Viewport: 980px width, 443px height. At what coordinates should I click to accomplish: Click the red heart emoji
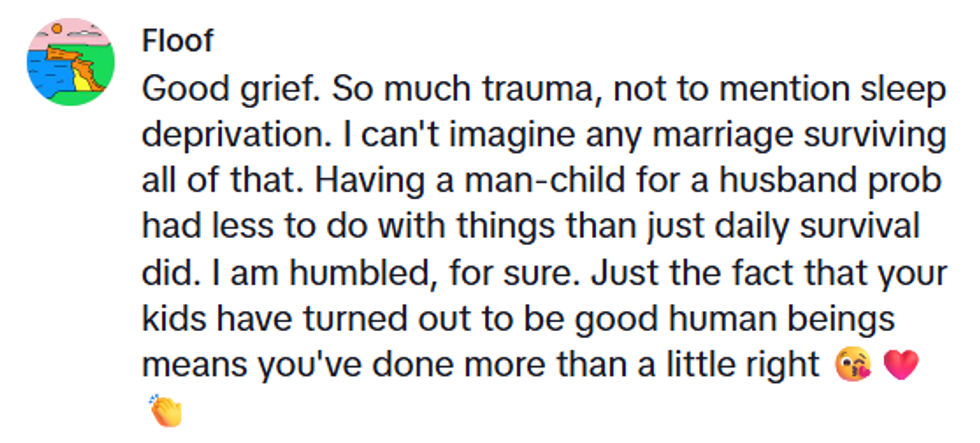pyautogui.click(x=900, y=365)
